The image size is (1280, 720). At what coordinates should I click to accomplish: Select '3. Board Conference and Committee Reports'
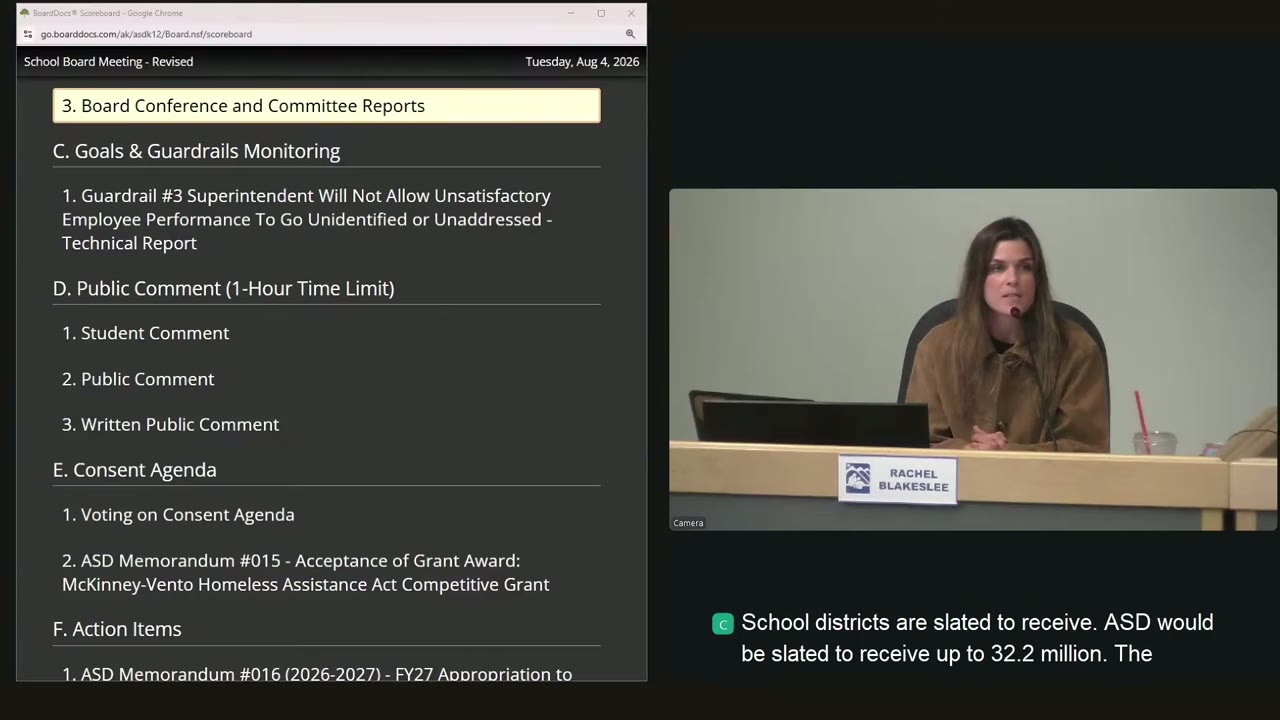point(326,106)
